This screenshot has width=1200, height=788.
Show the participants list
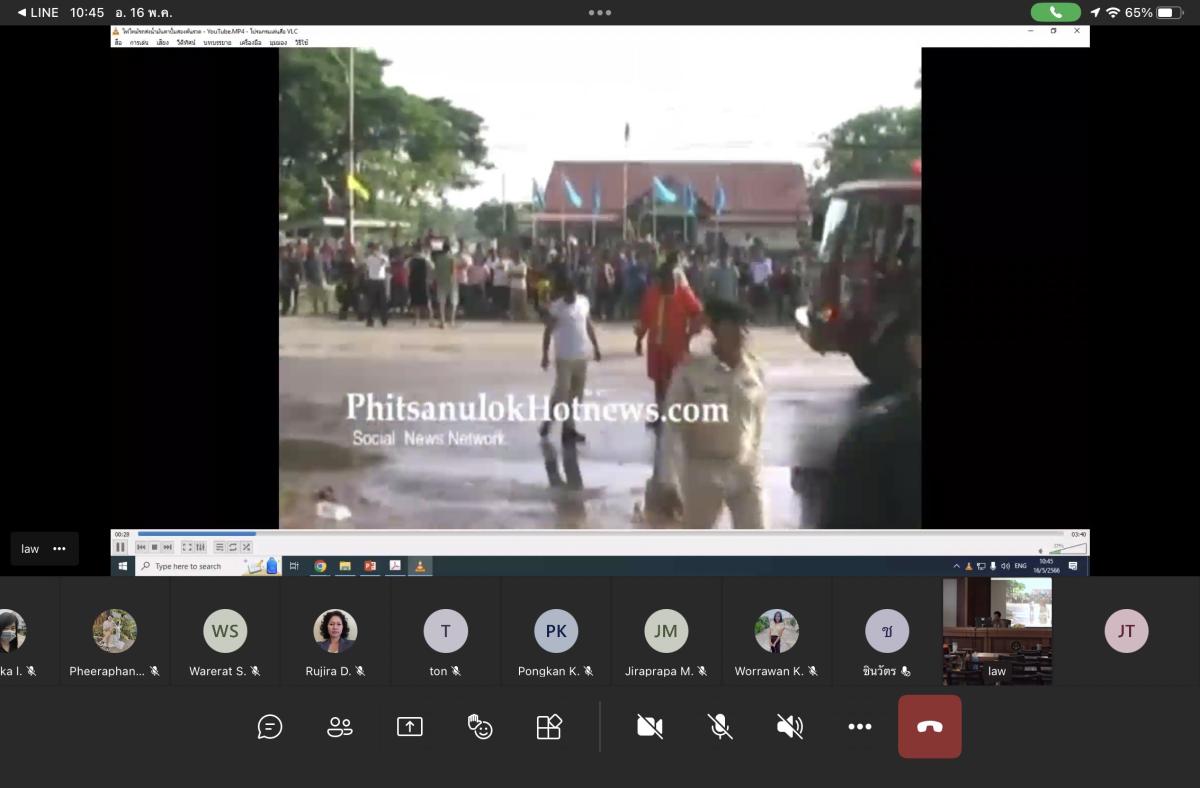(340, 727)
